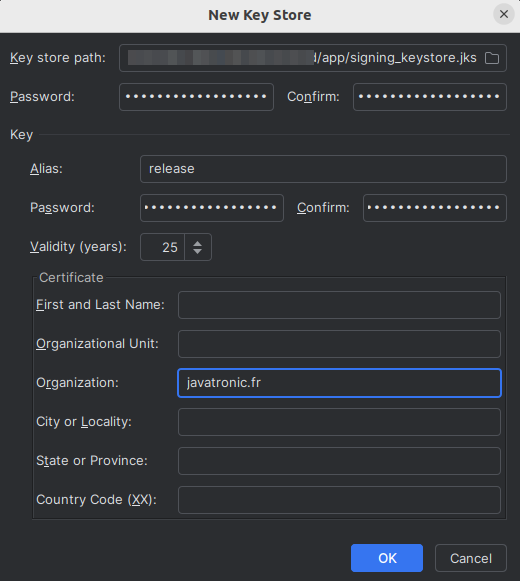
Task: Focus the key Confirm field under Alias
Action: (435, 208)
